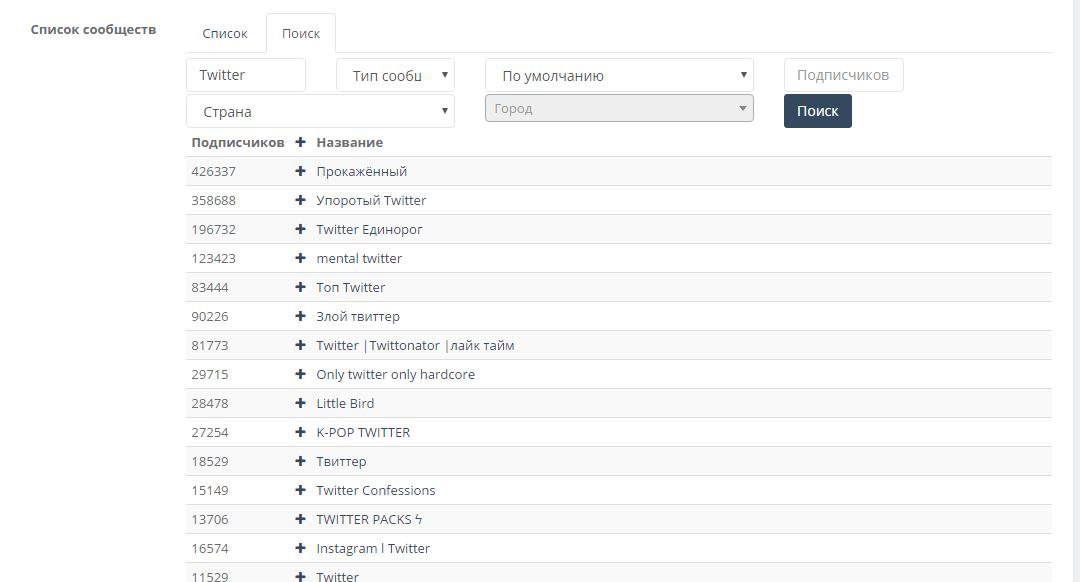Click subscriber count 13706

[x=210, y=519]
